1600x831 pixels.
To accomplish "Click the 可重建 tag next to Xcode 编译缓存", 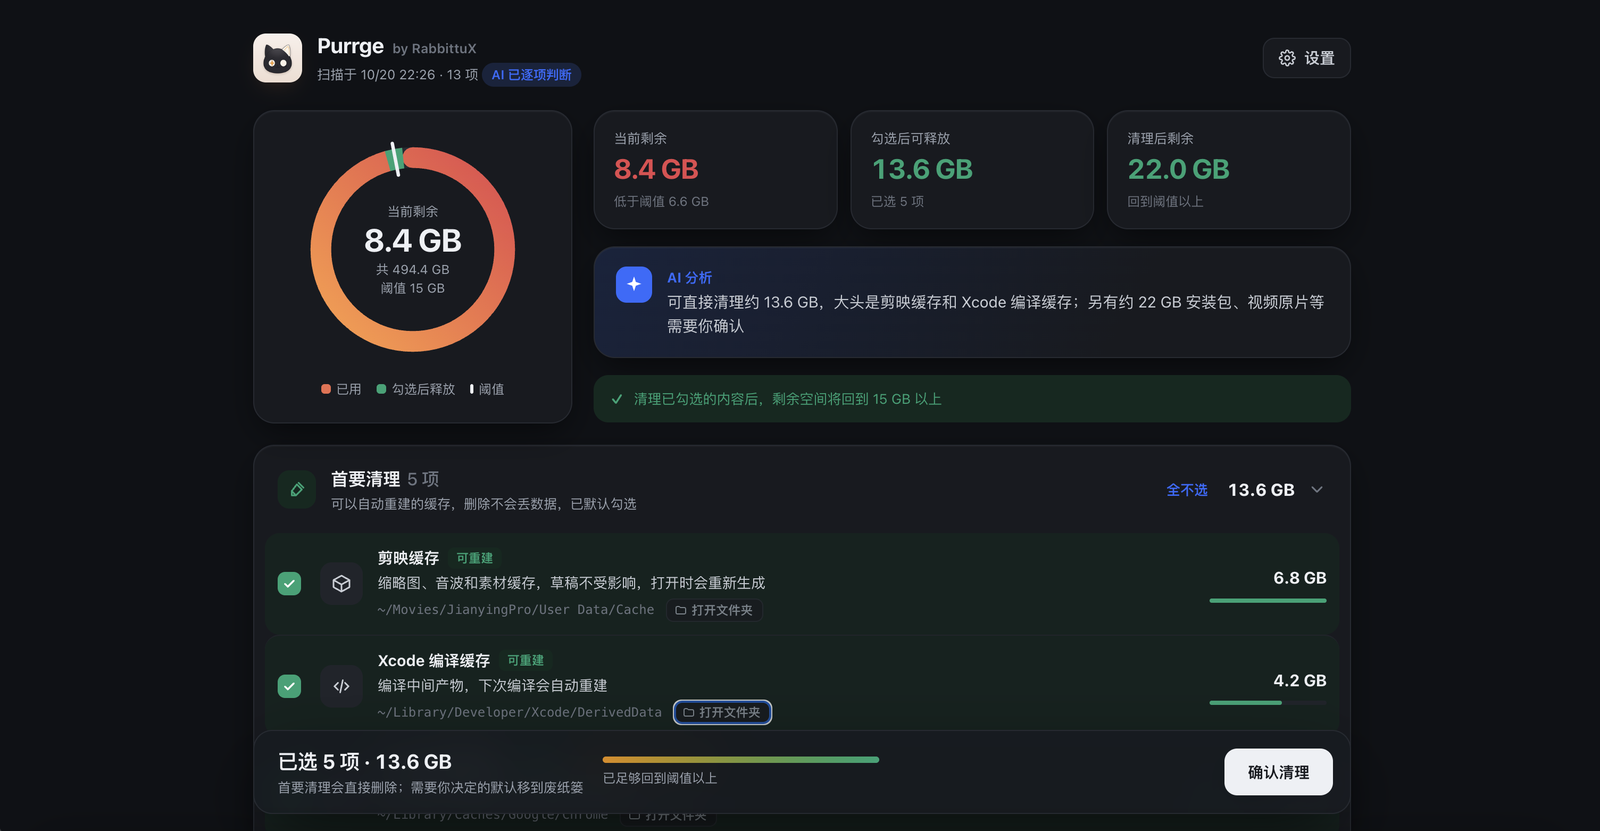I will pyautogui.click(x=525, y=660).
